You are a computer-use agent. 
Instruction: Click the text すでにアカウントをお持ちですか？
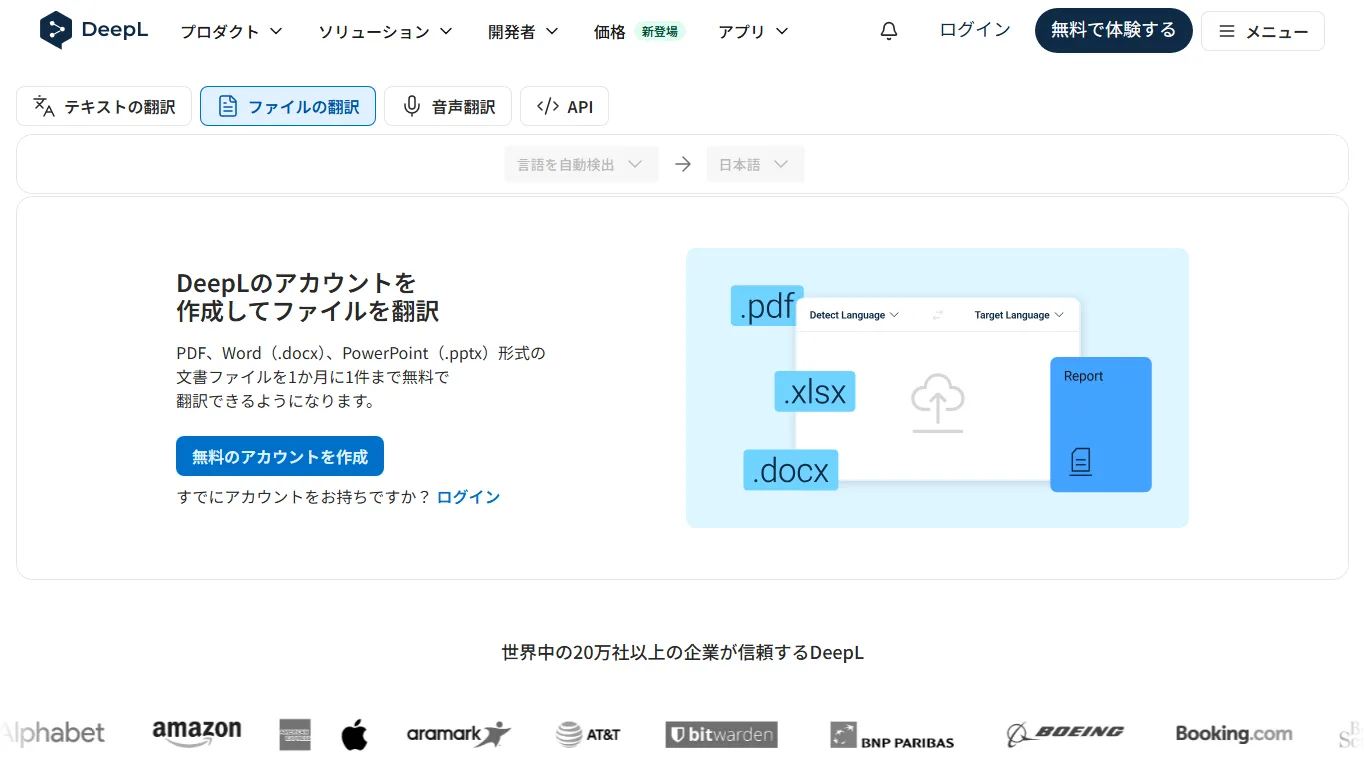coord(304,497)
